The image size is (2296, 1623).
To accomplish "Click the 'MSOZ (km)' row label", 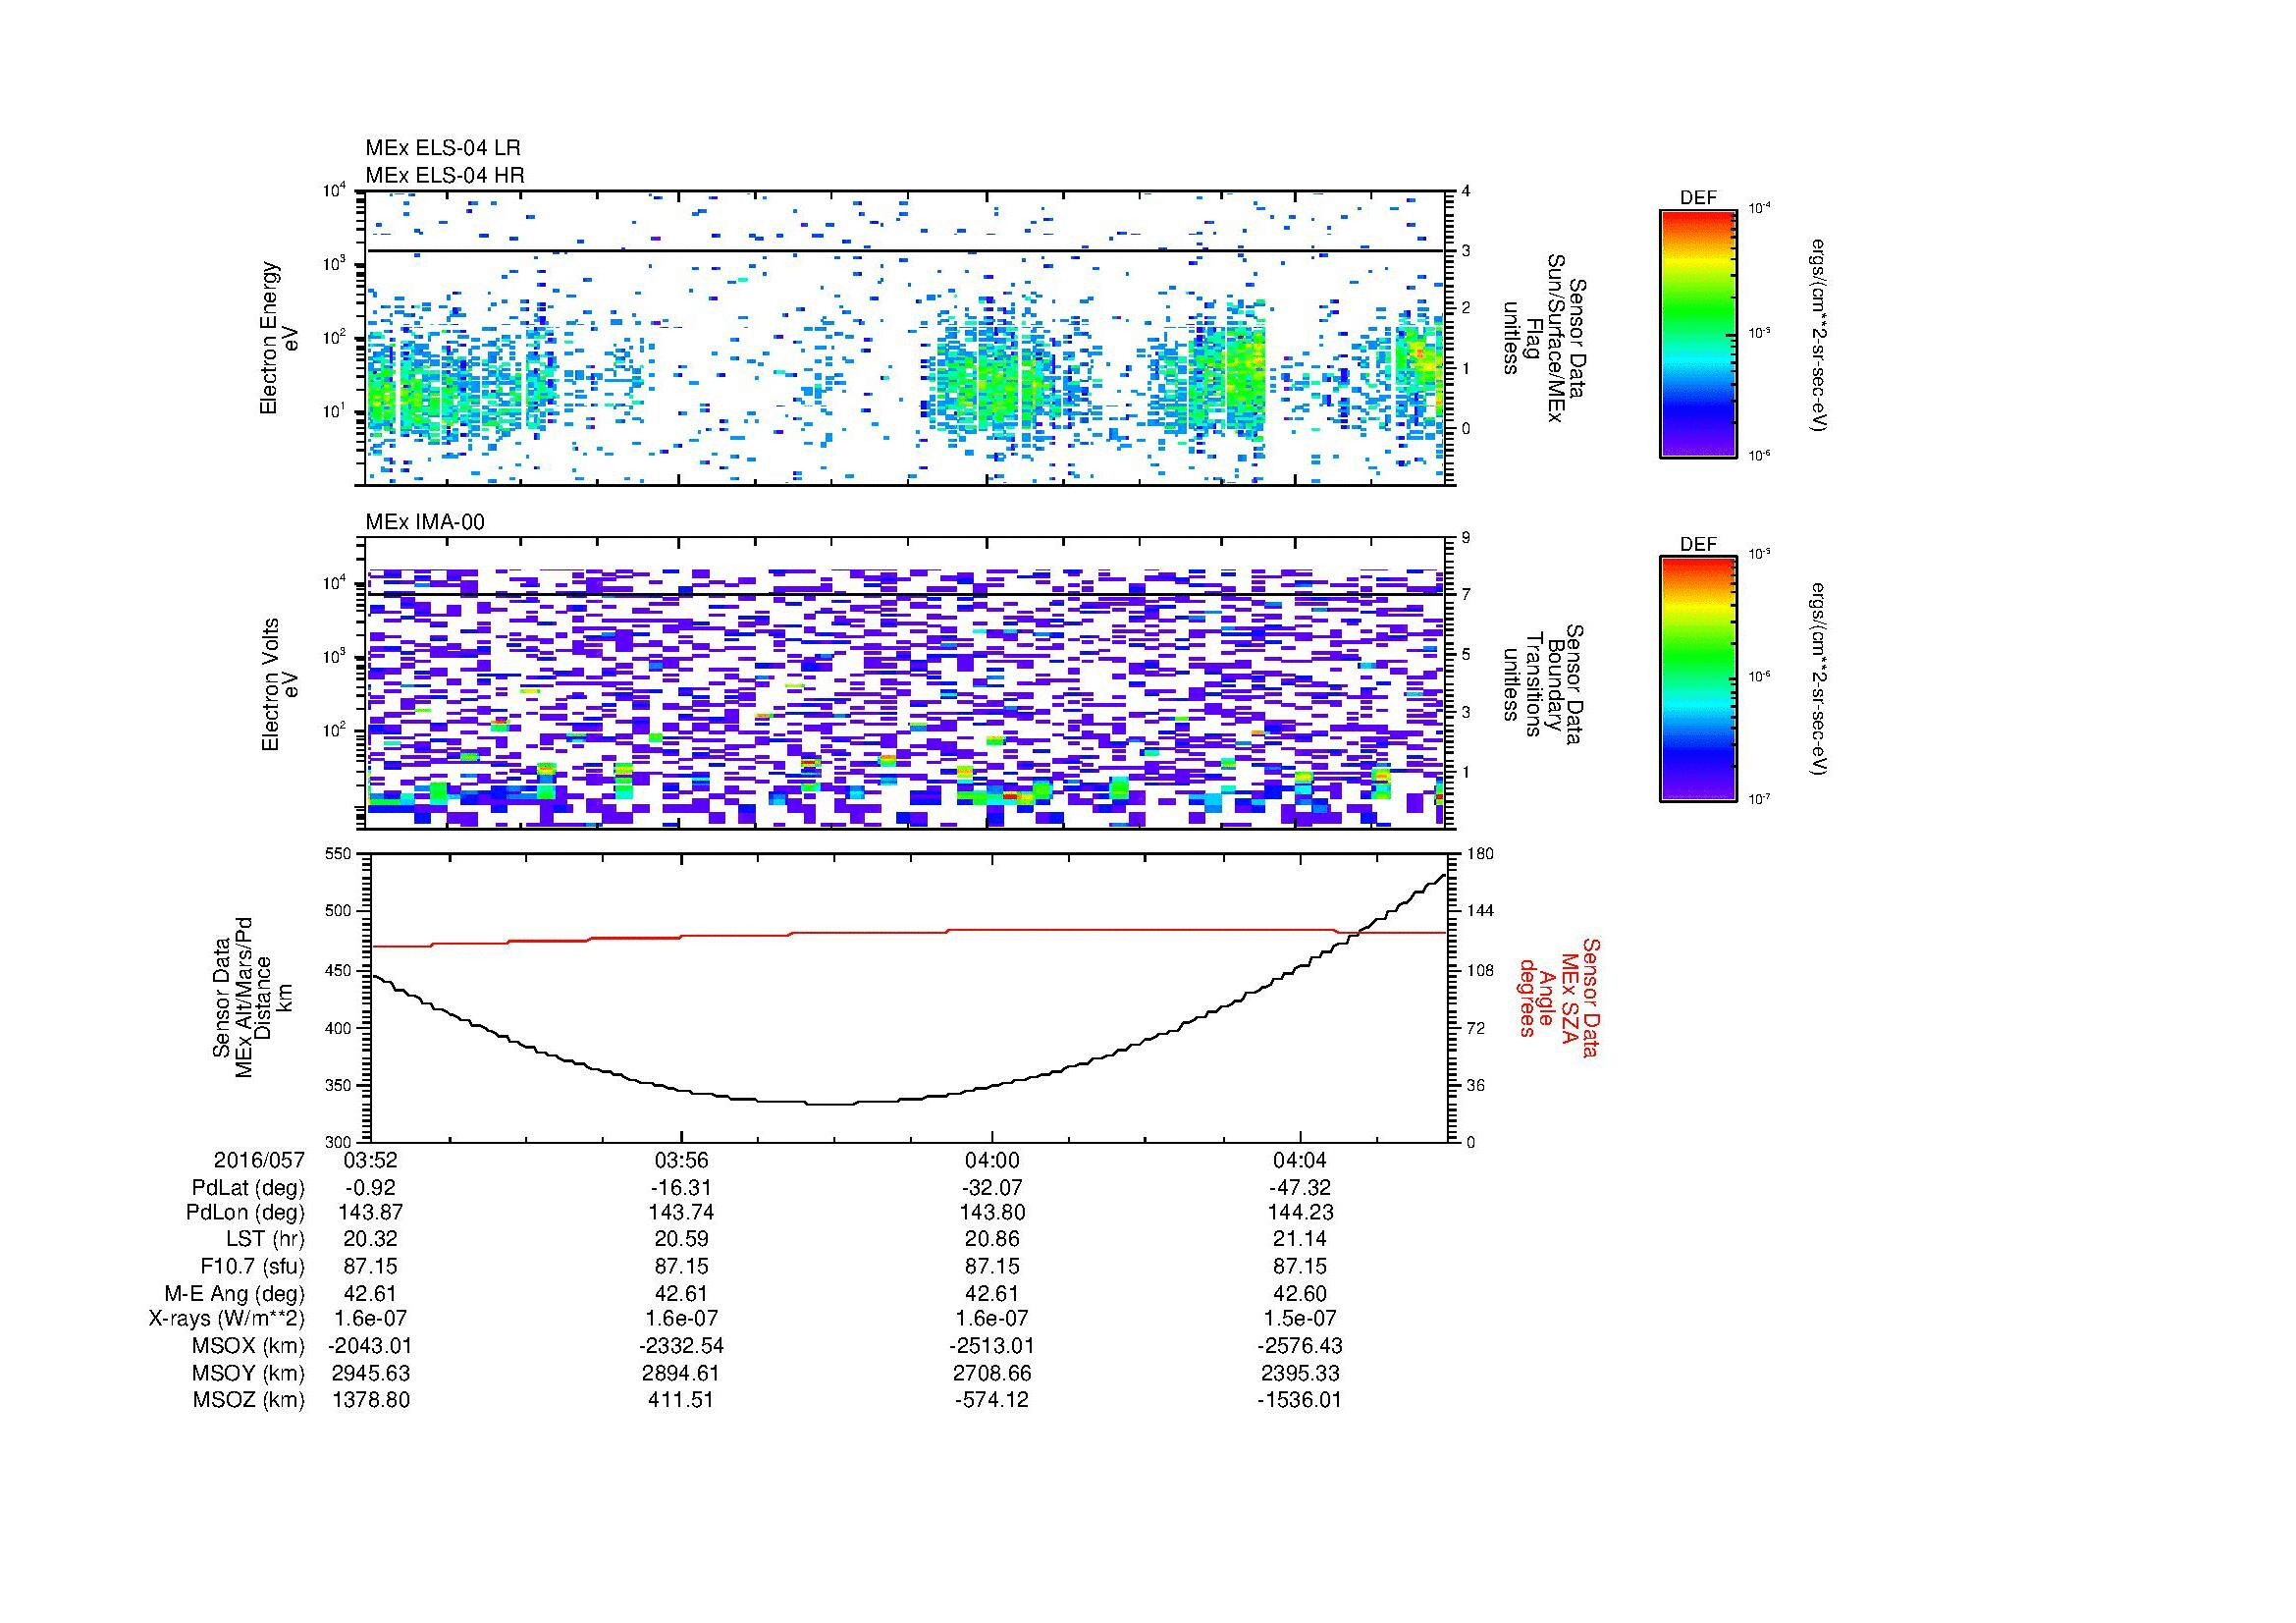I will [x=249, y=1400].
